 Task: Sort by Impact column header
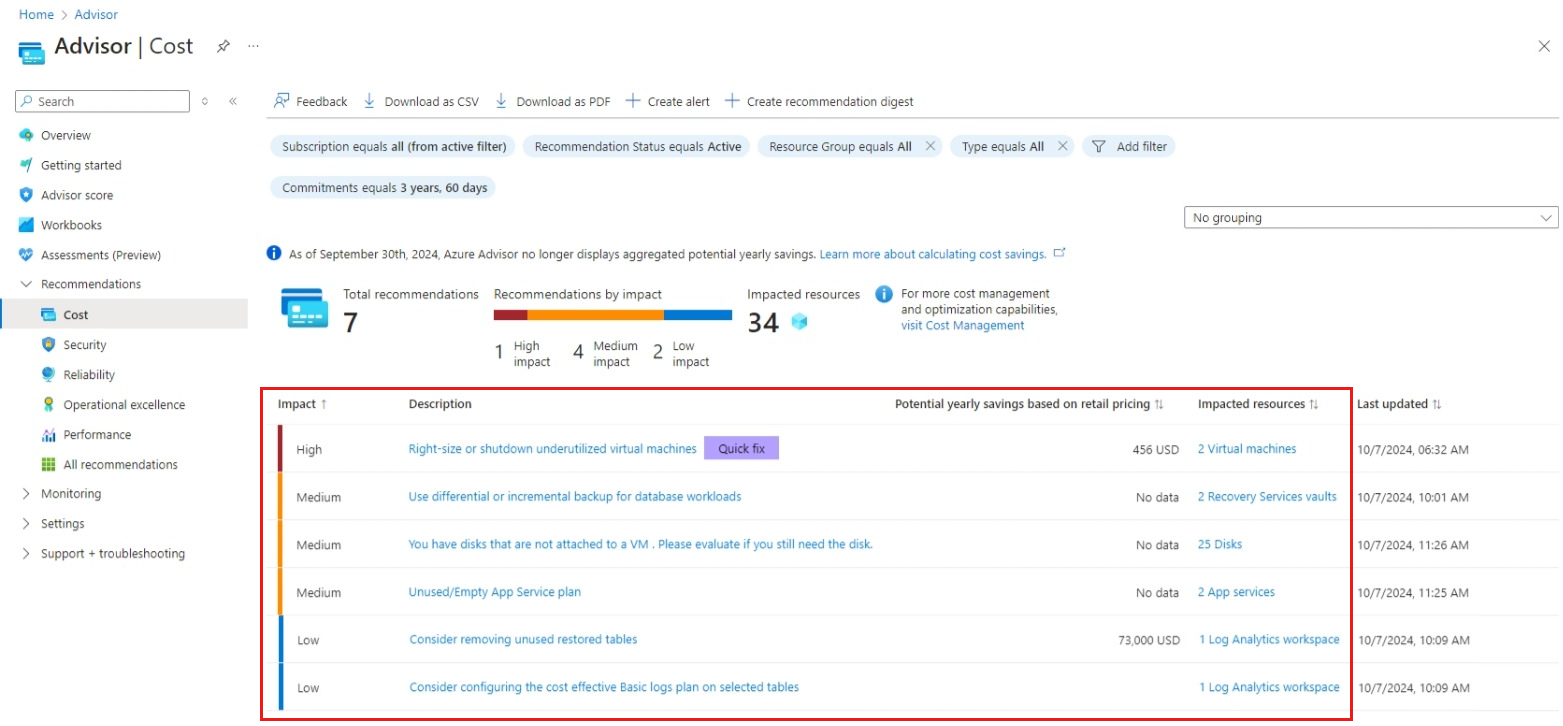click(303, 404)
